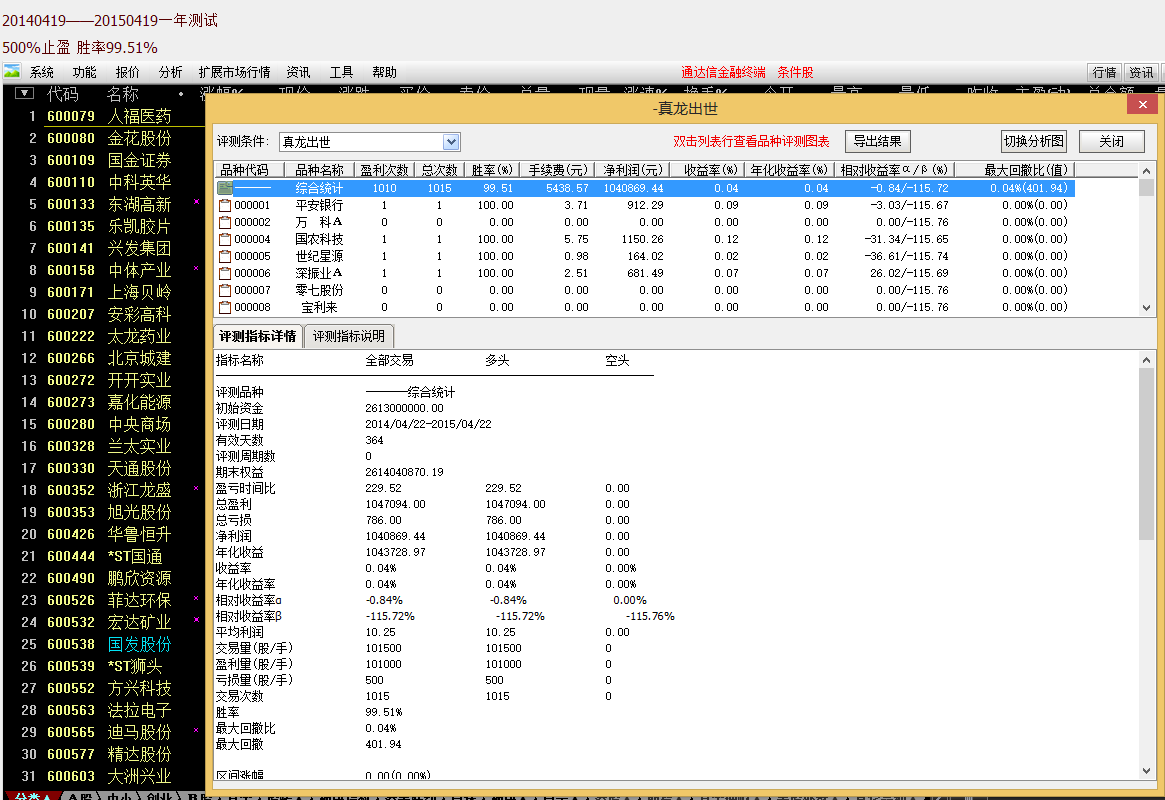
Task: Click the 条件股 label in title bar
Action: (795, 72)
